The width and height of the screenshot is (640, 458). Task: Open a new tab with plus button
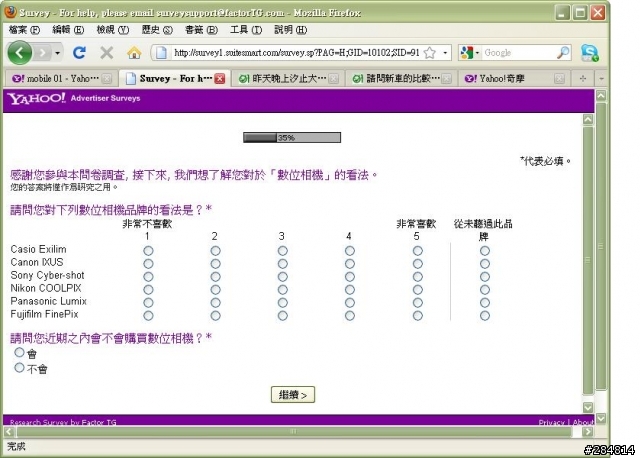582,78
